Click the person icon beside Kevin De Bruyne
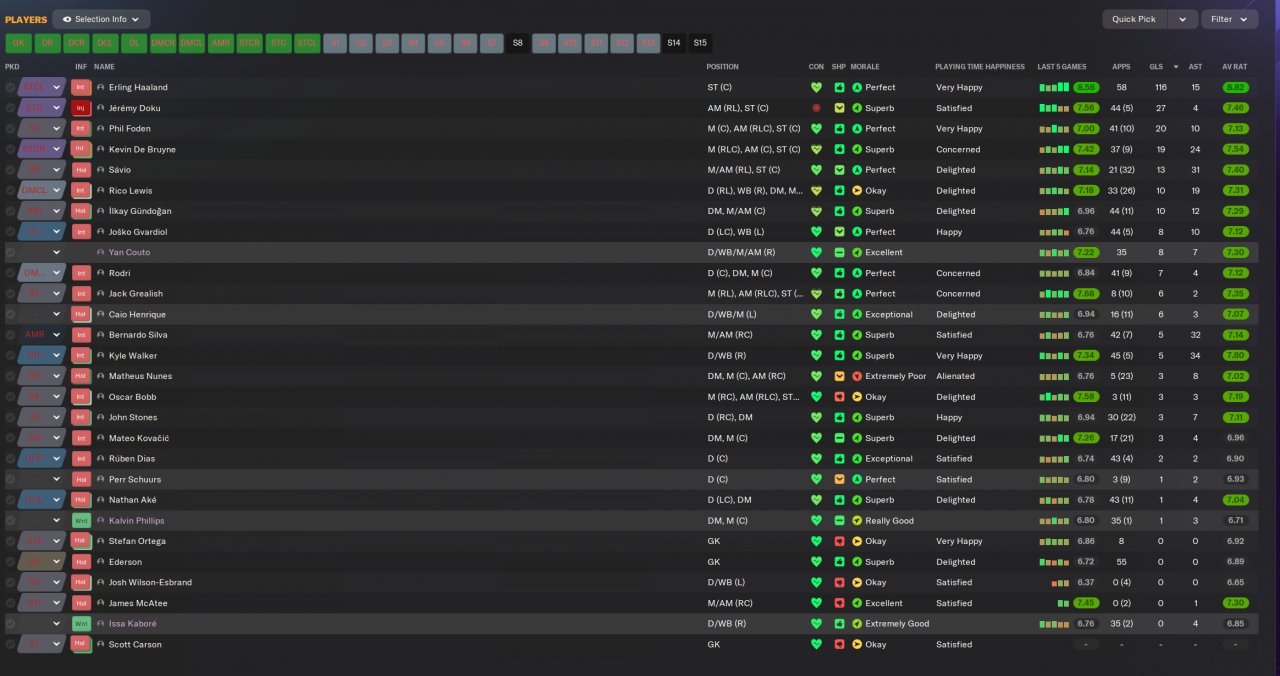1280x676 pixels. (101, 149)
